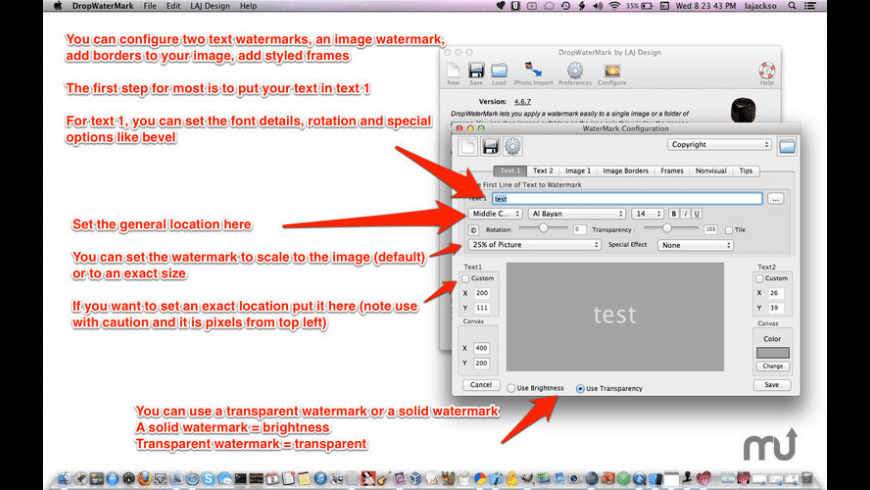Insert copyright symbol button near Rotation
The image size is (870, 490).
pyautogui.click(x=473, y=230)
